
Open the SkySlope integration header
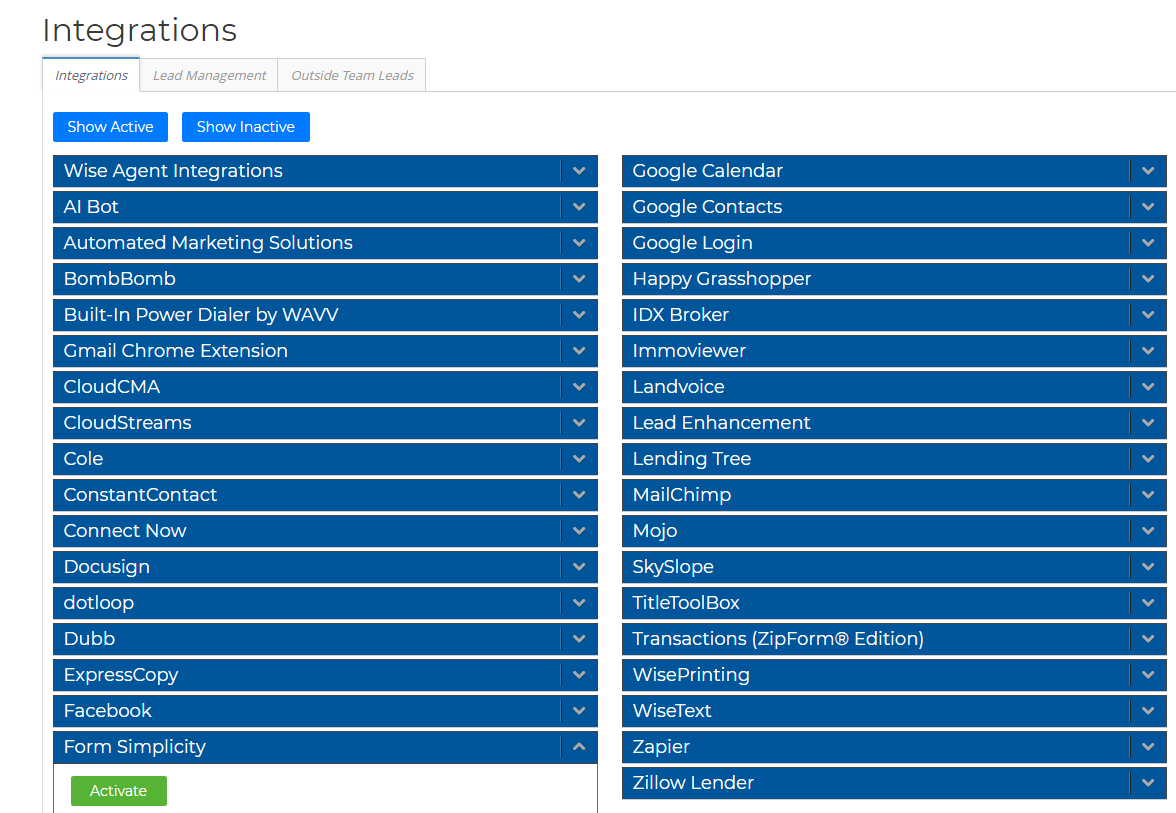coord(894,566)
